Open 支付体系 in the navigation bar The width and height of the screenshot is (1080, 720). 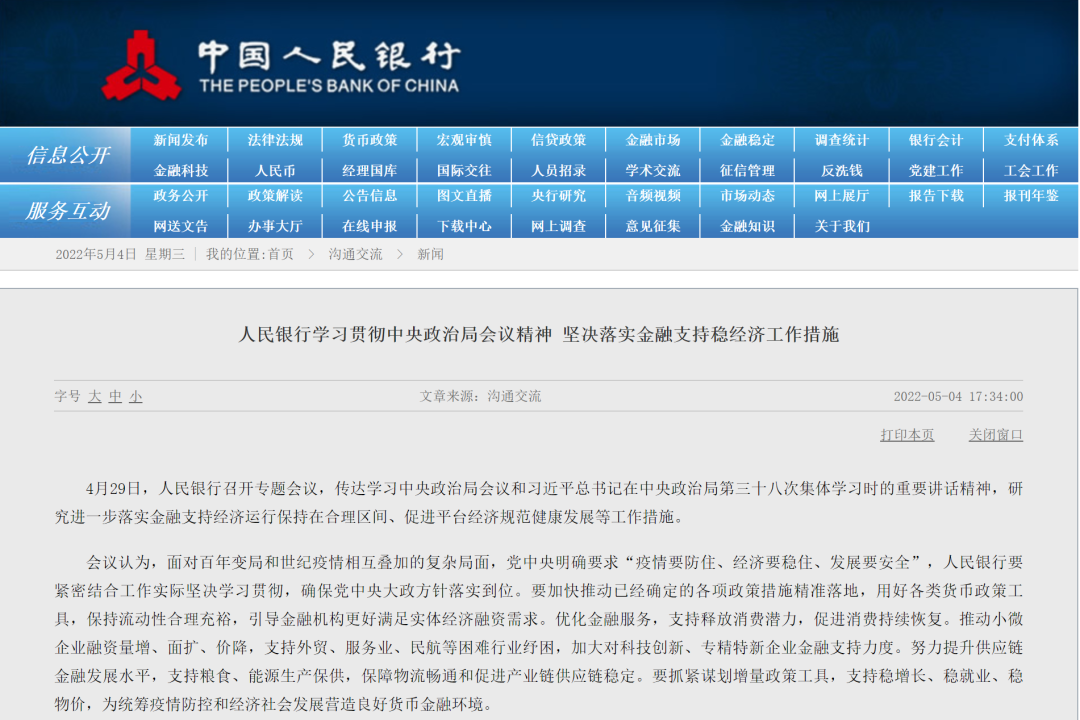coord(1030,140)
